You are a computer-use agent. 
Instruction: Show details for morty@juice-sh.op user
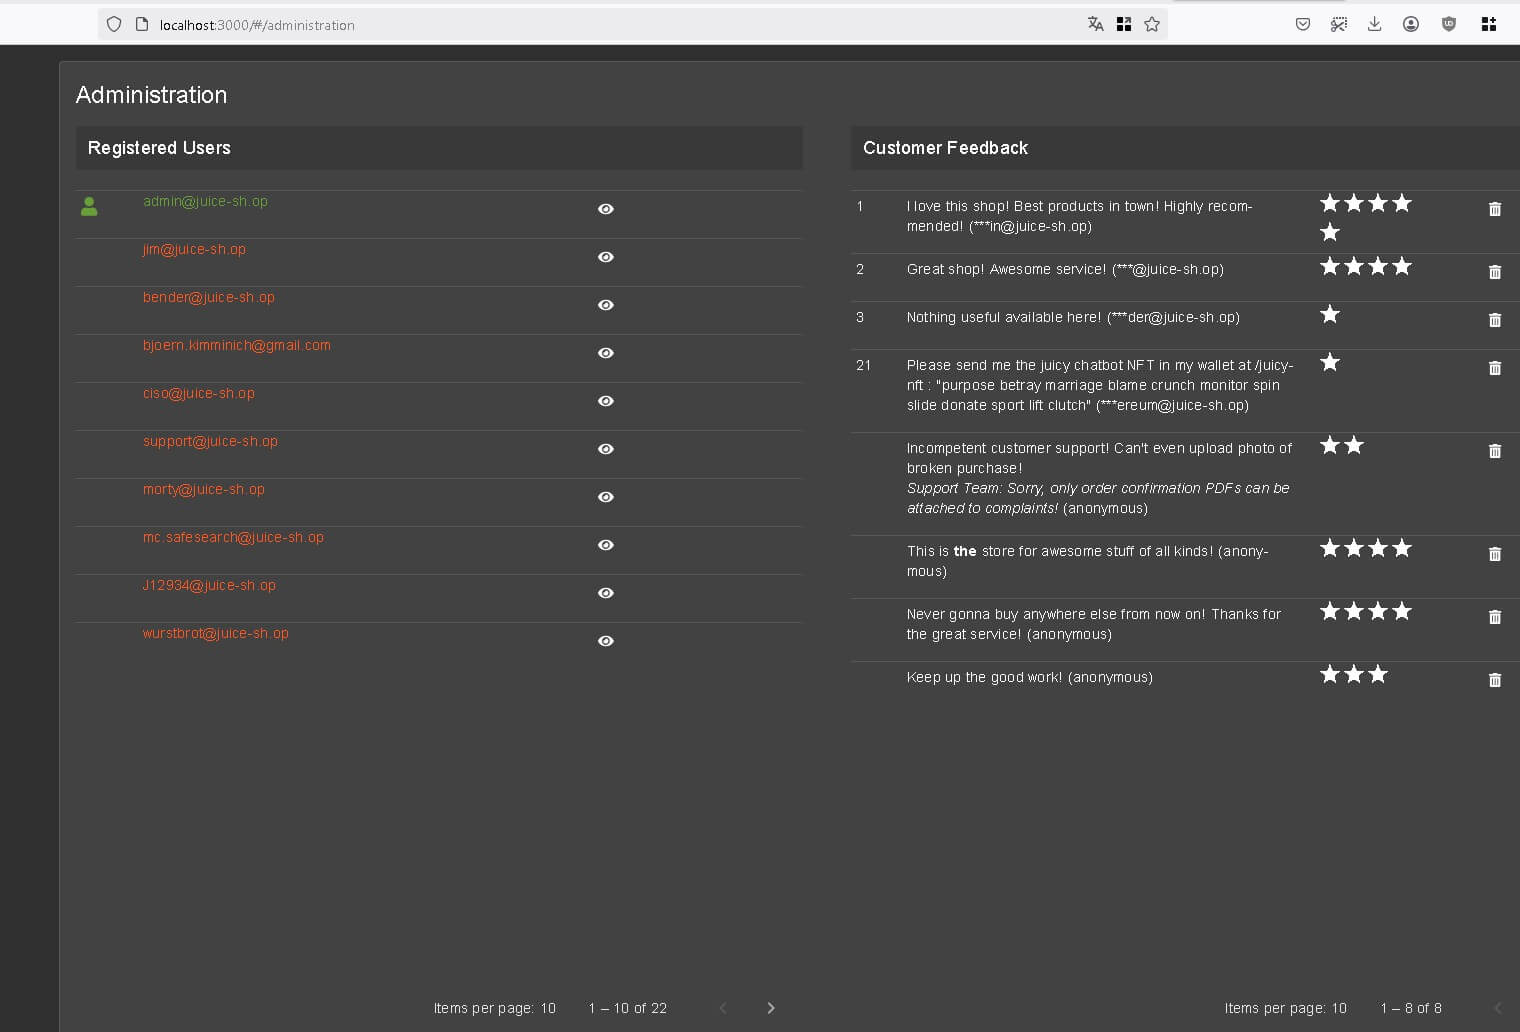pyautogui.click(x=605, y=497)
